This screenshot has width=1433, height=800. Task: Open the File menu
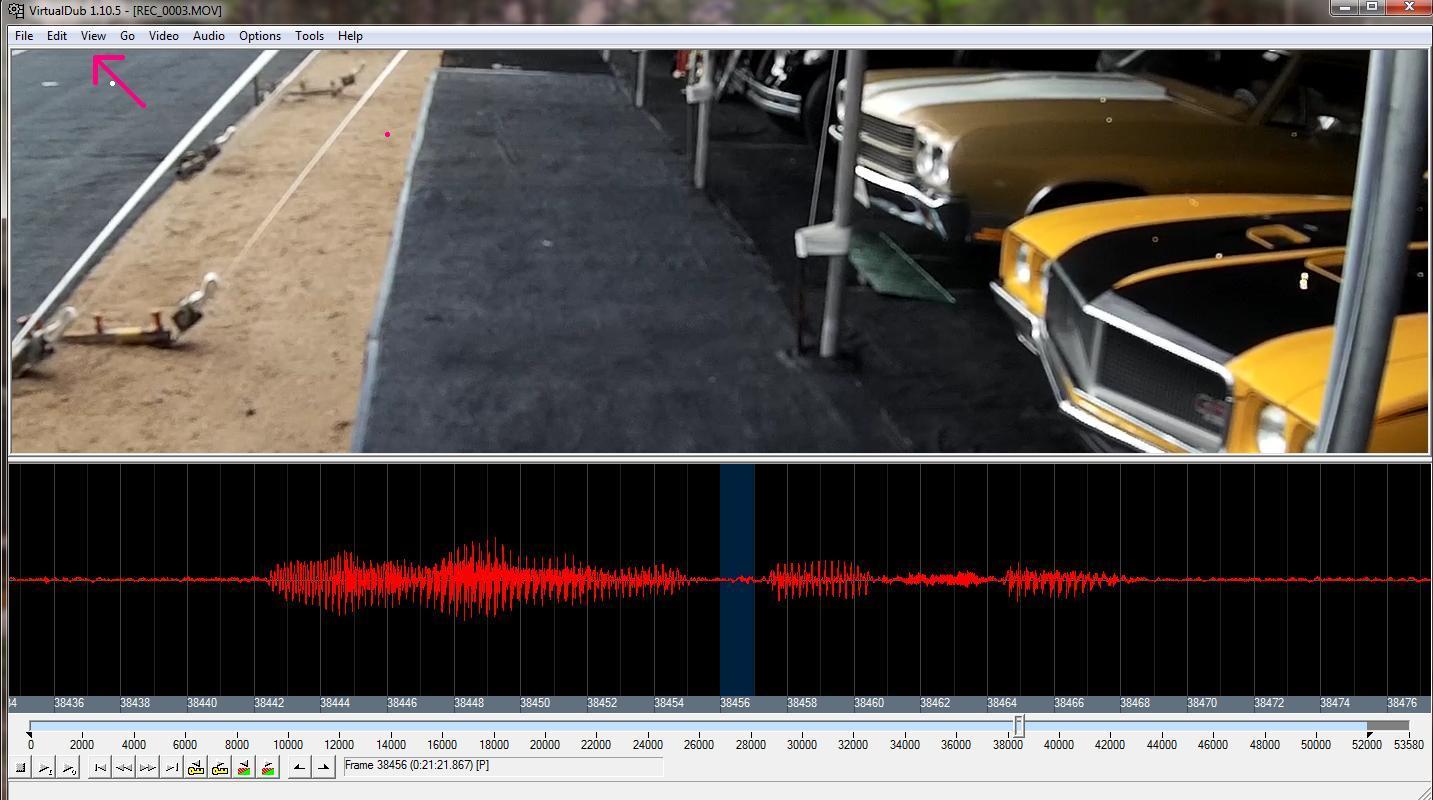[24, 36]
